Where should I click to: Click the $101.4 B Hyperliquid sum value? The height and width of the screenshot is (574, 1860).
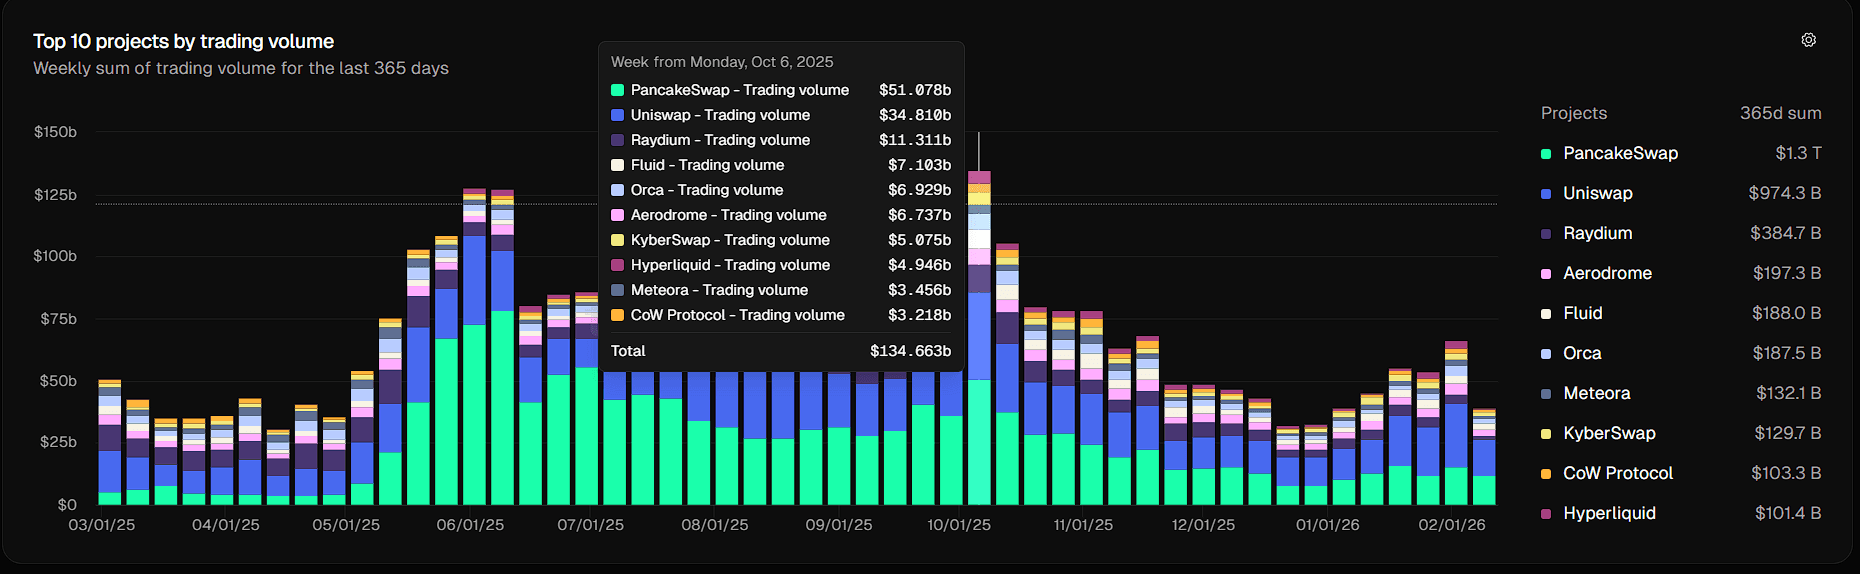point(1788,513)
